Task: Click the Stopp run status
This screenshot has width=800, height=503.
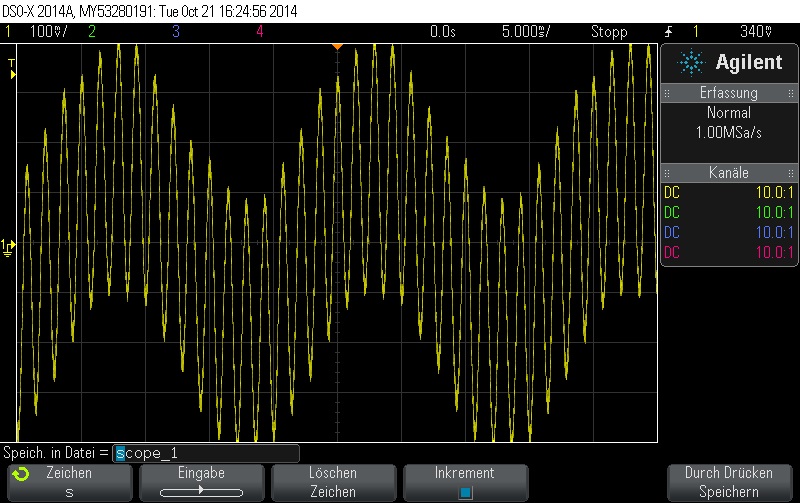Action: pyautogui.click(x=609, y=32)
